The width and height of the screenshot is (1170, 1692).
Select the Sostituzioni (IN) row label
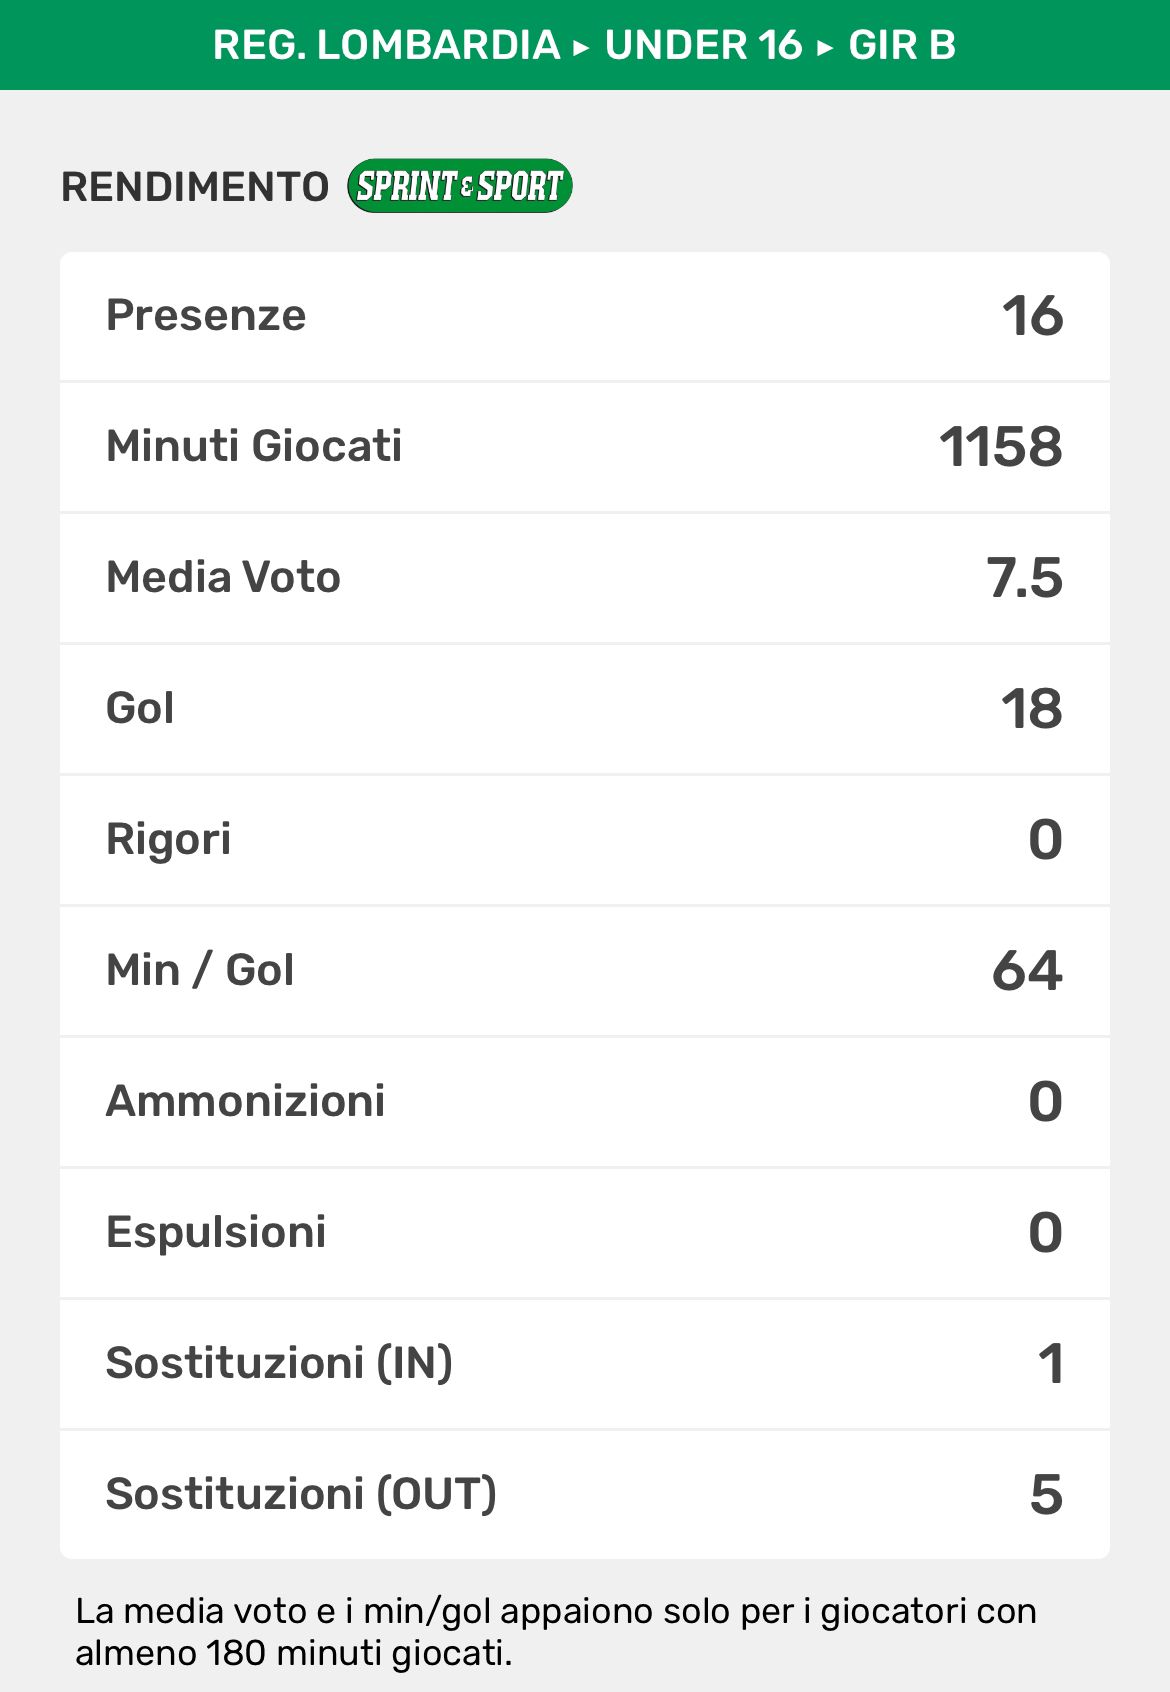(279, 1364)
